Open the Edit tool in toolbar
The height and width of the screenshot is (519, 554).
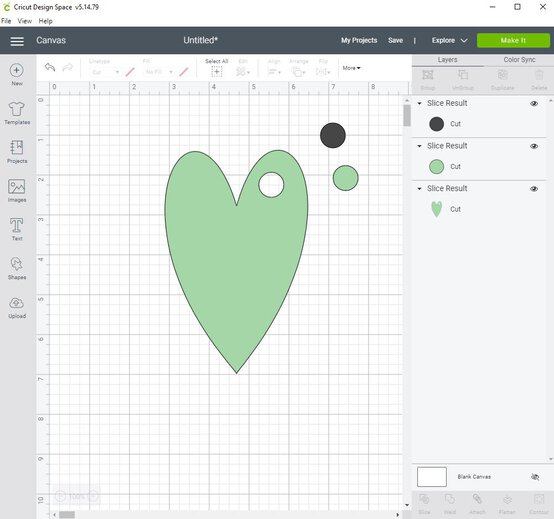point(243,68)
